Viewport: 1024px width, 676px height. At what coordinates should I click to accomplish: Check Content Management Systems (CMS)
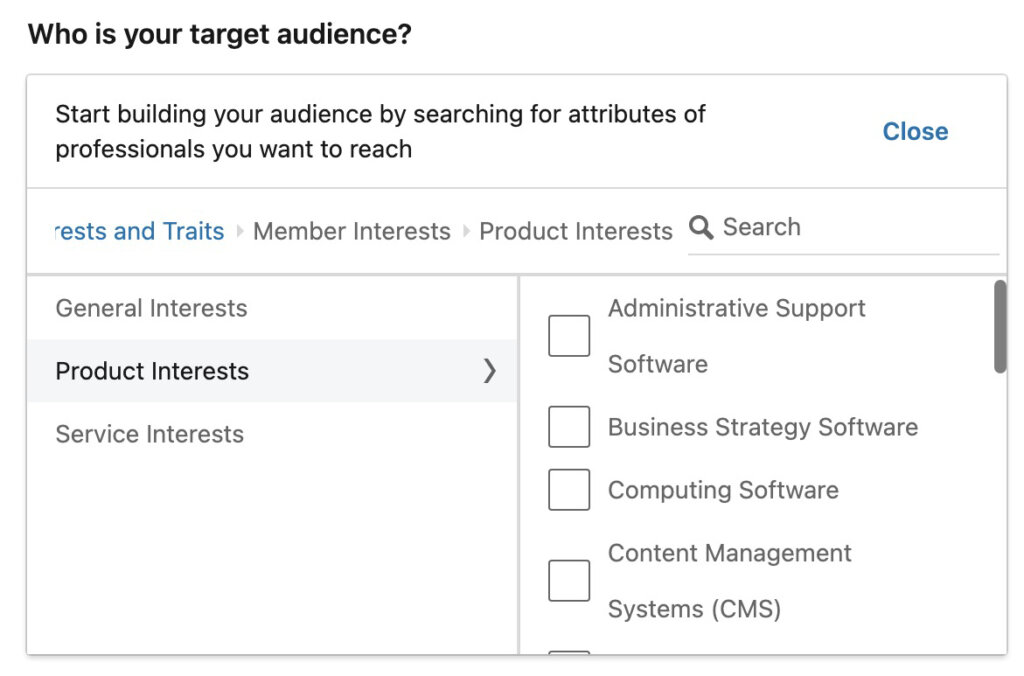click(x=568, y=580)
